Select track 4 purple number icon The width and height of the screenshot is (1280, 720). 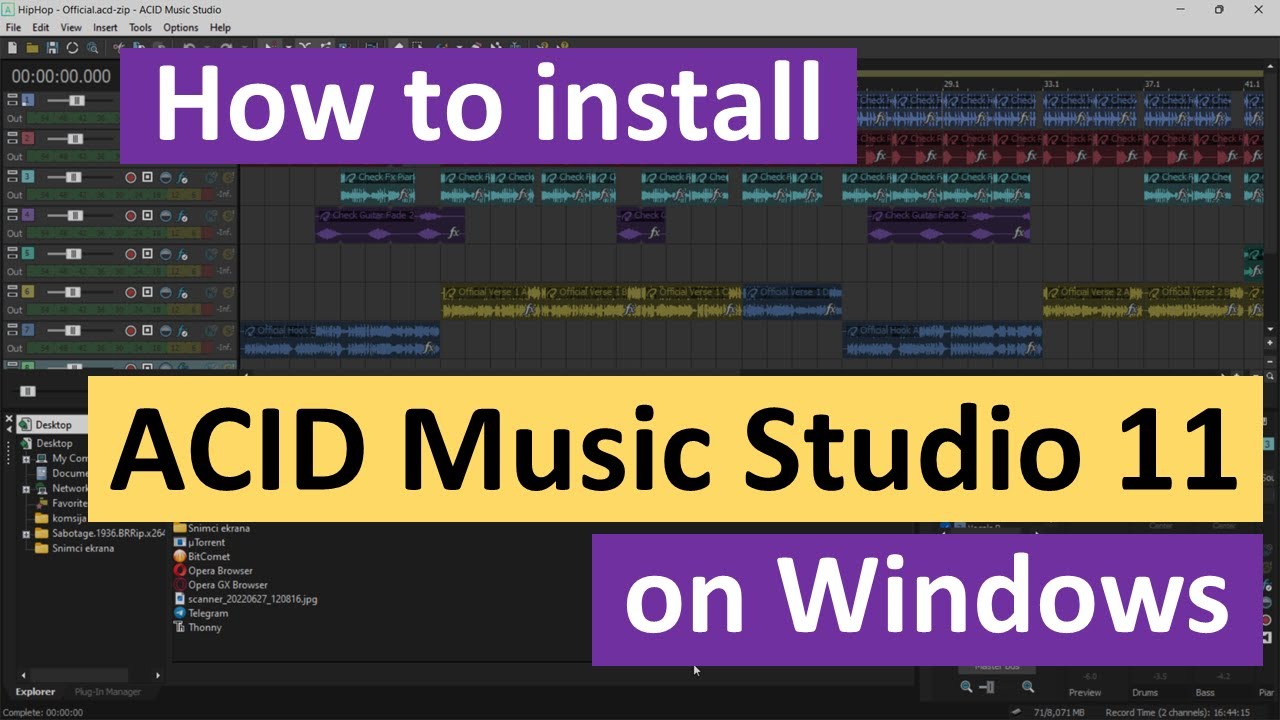28,215
